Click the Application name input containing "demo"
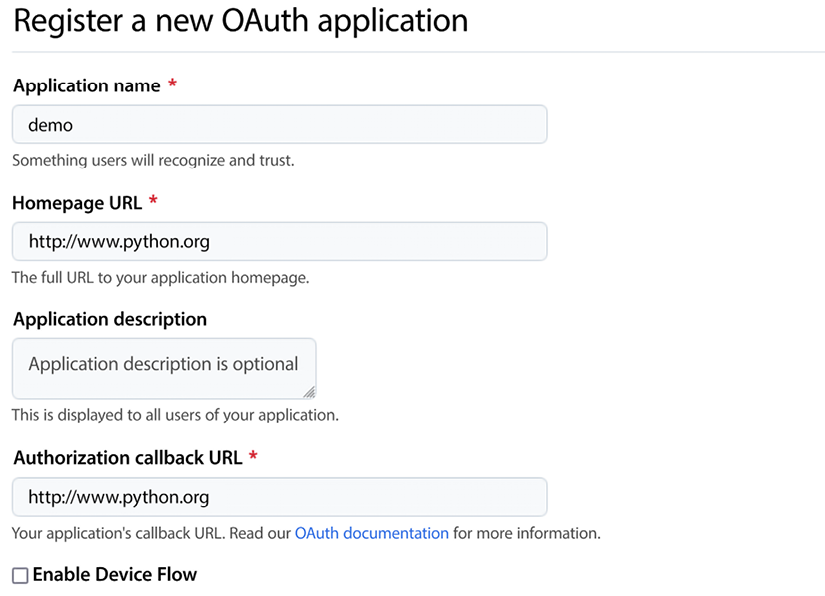The width and height of the screenshot is (825, 596). 280,125
